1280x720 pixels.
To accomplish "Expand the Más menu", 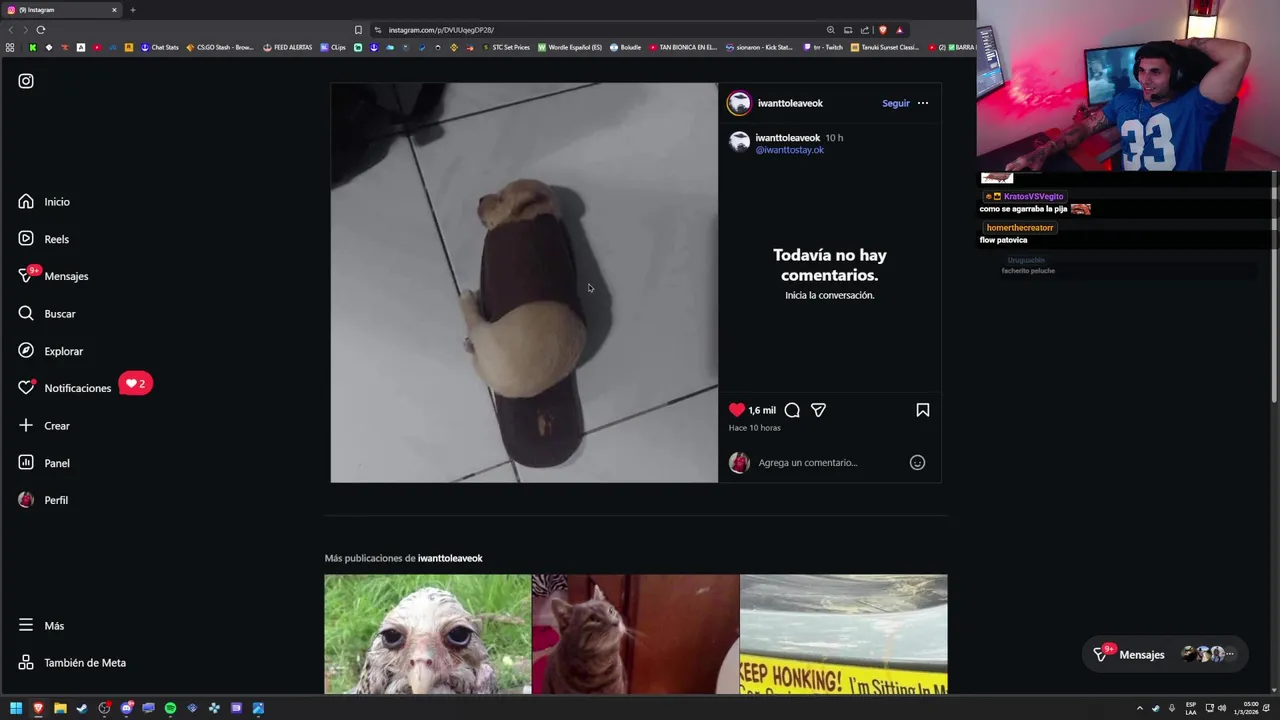I will coord(41,626).
